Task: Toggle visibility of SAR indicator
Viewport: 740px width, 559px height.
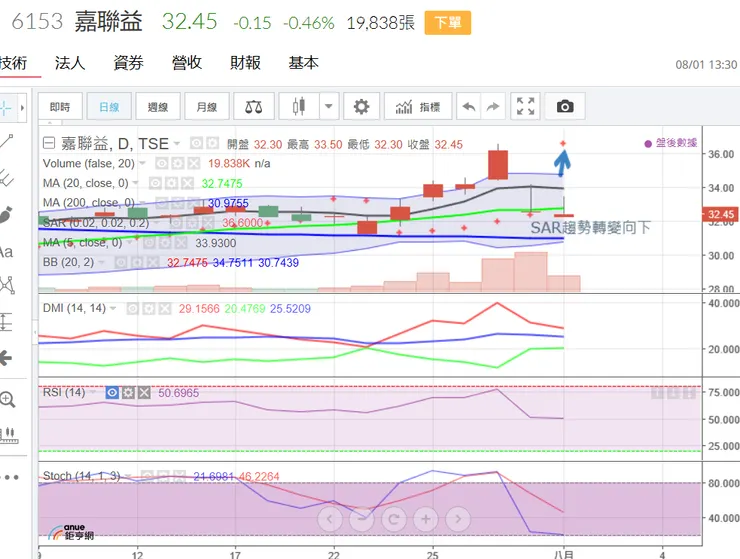Action: coord(176,222)
